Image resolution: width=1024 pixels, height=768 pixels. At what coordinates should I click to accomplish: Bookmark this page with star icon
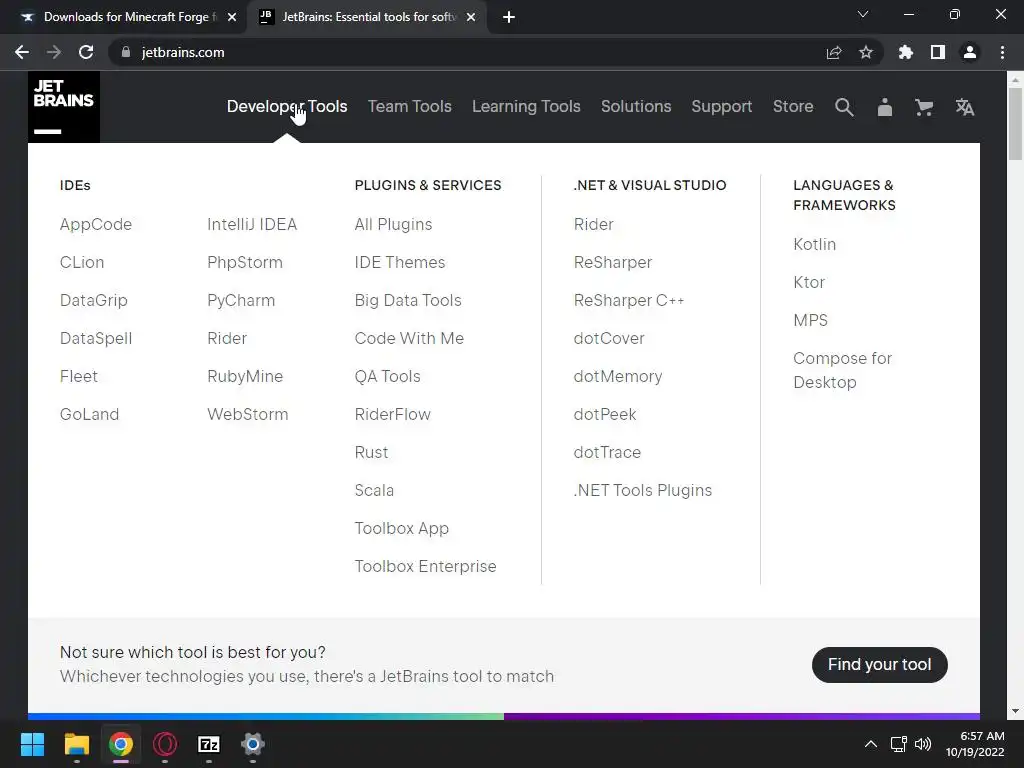tap(866, 52)
